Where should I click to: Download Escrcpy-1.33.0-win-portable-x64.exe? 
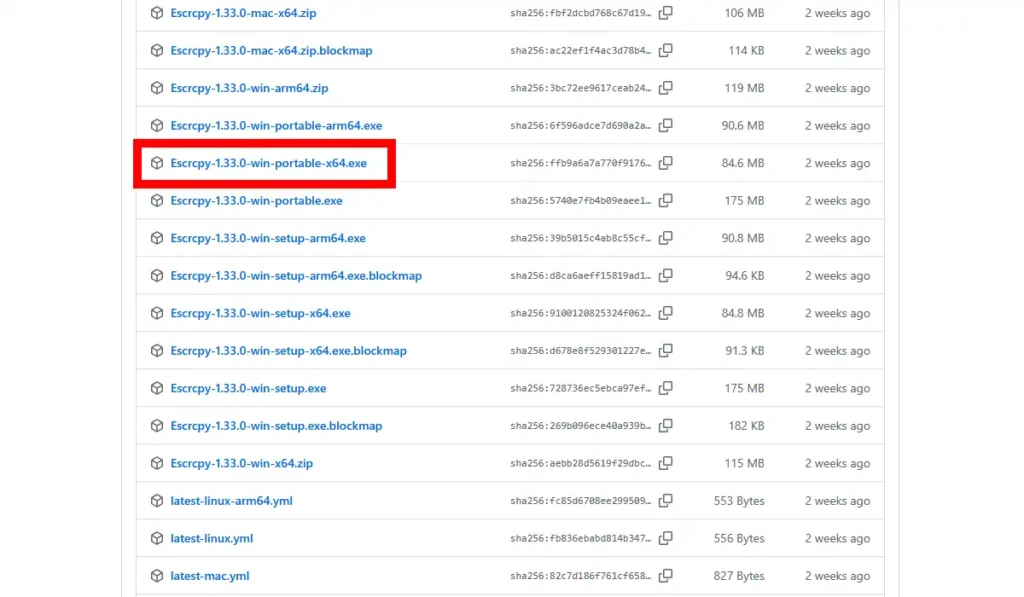pyautogui.click(x=268, y=163)
